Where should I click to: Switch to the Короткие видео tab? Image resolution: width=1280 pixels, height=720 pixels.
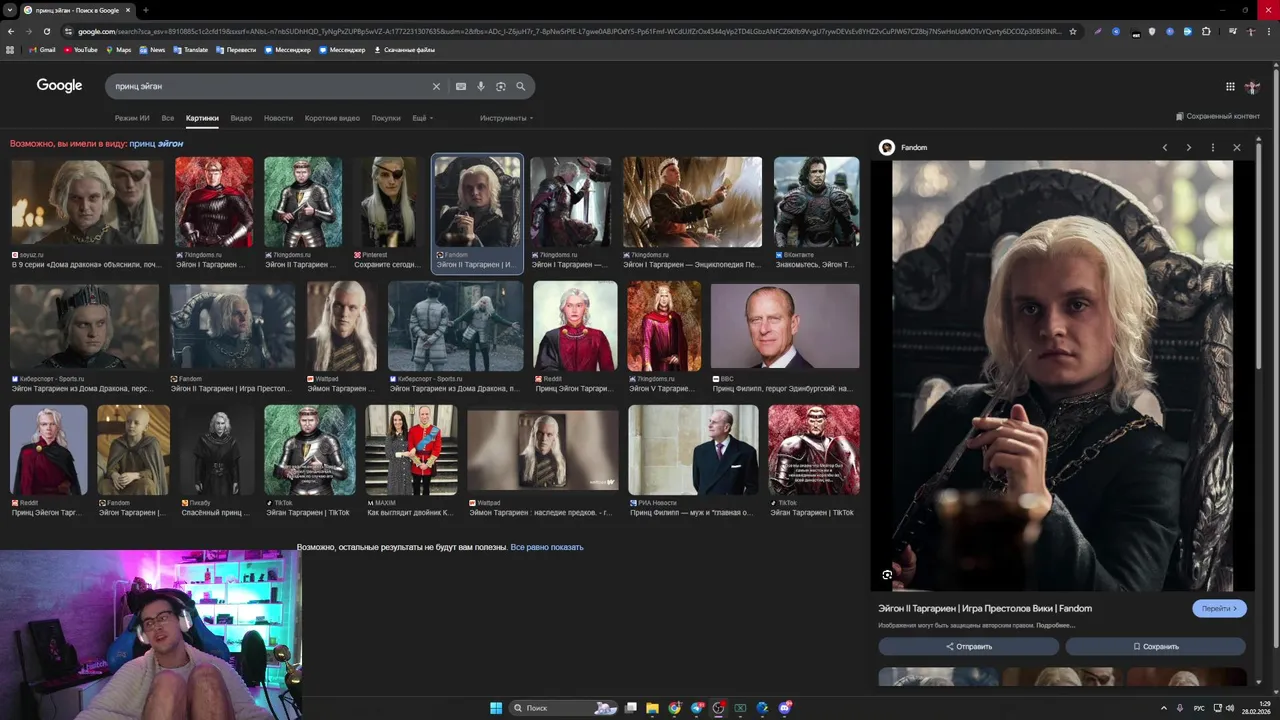pos(332,118)
